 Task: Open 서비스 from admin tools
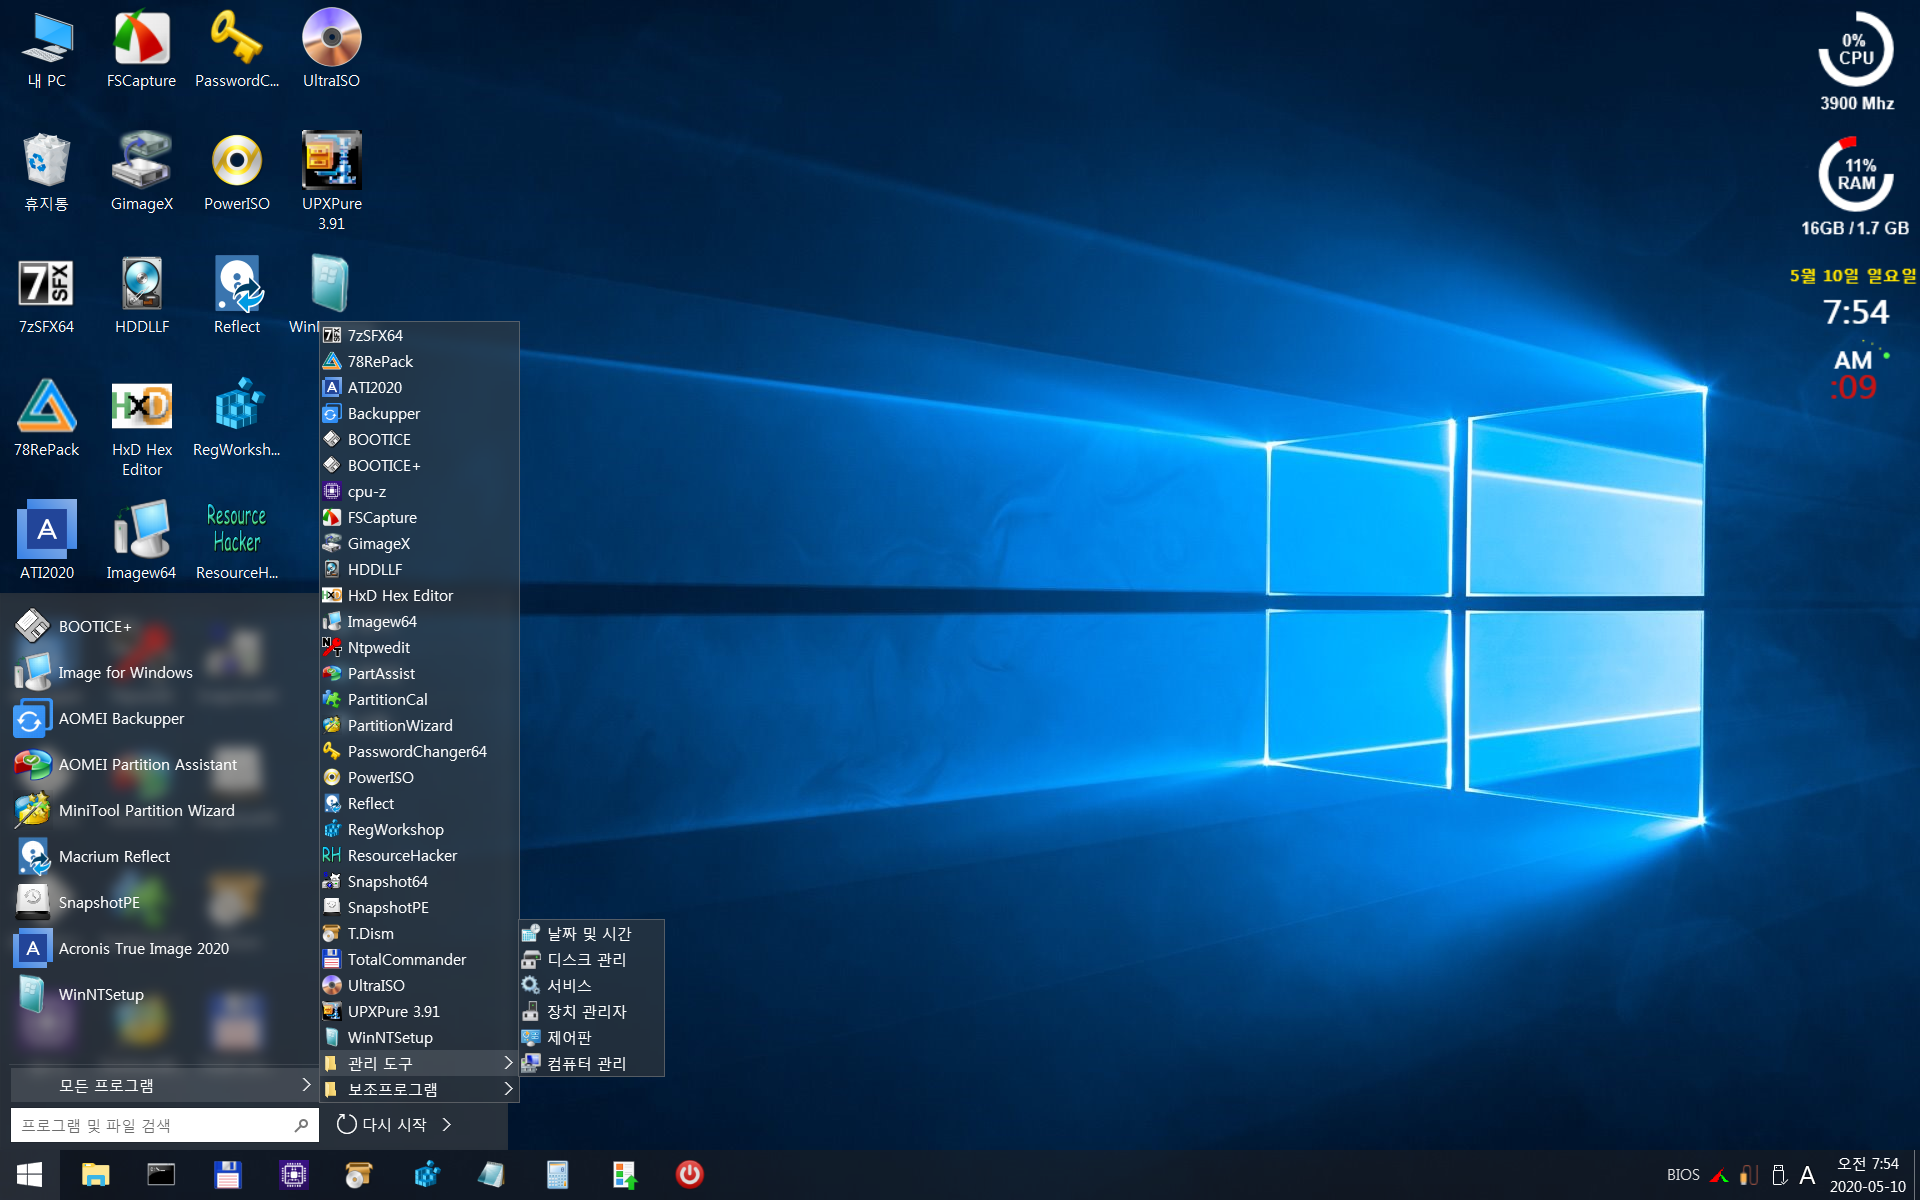[x=591, y=985]
